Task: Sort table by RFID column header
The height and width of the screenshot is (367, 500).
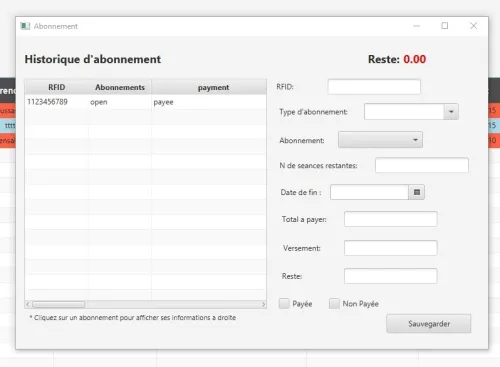Action: [57, 87]
